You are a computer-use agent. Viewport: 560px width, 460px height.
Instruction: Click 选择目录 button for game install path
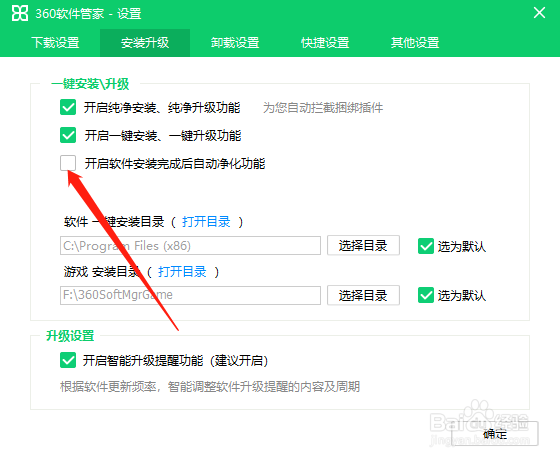(x=363, y=295)
